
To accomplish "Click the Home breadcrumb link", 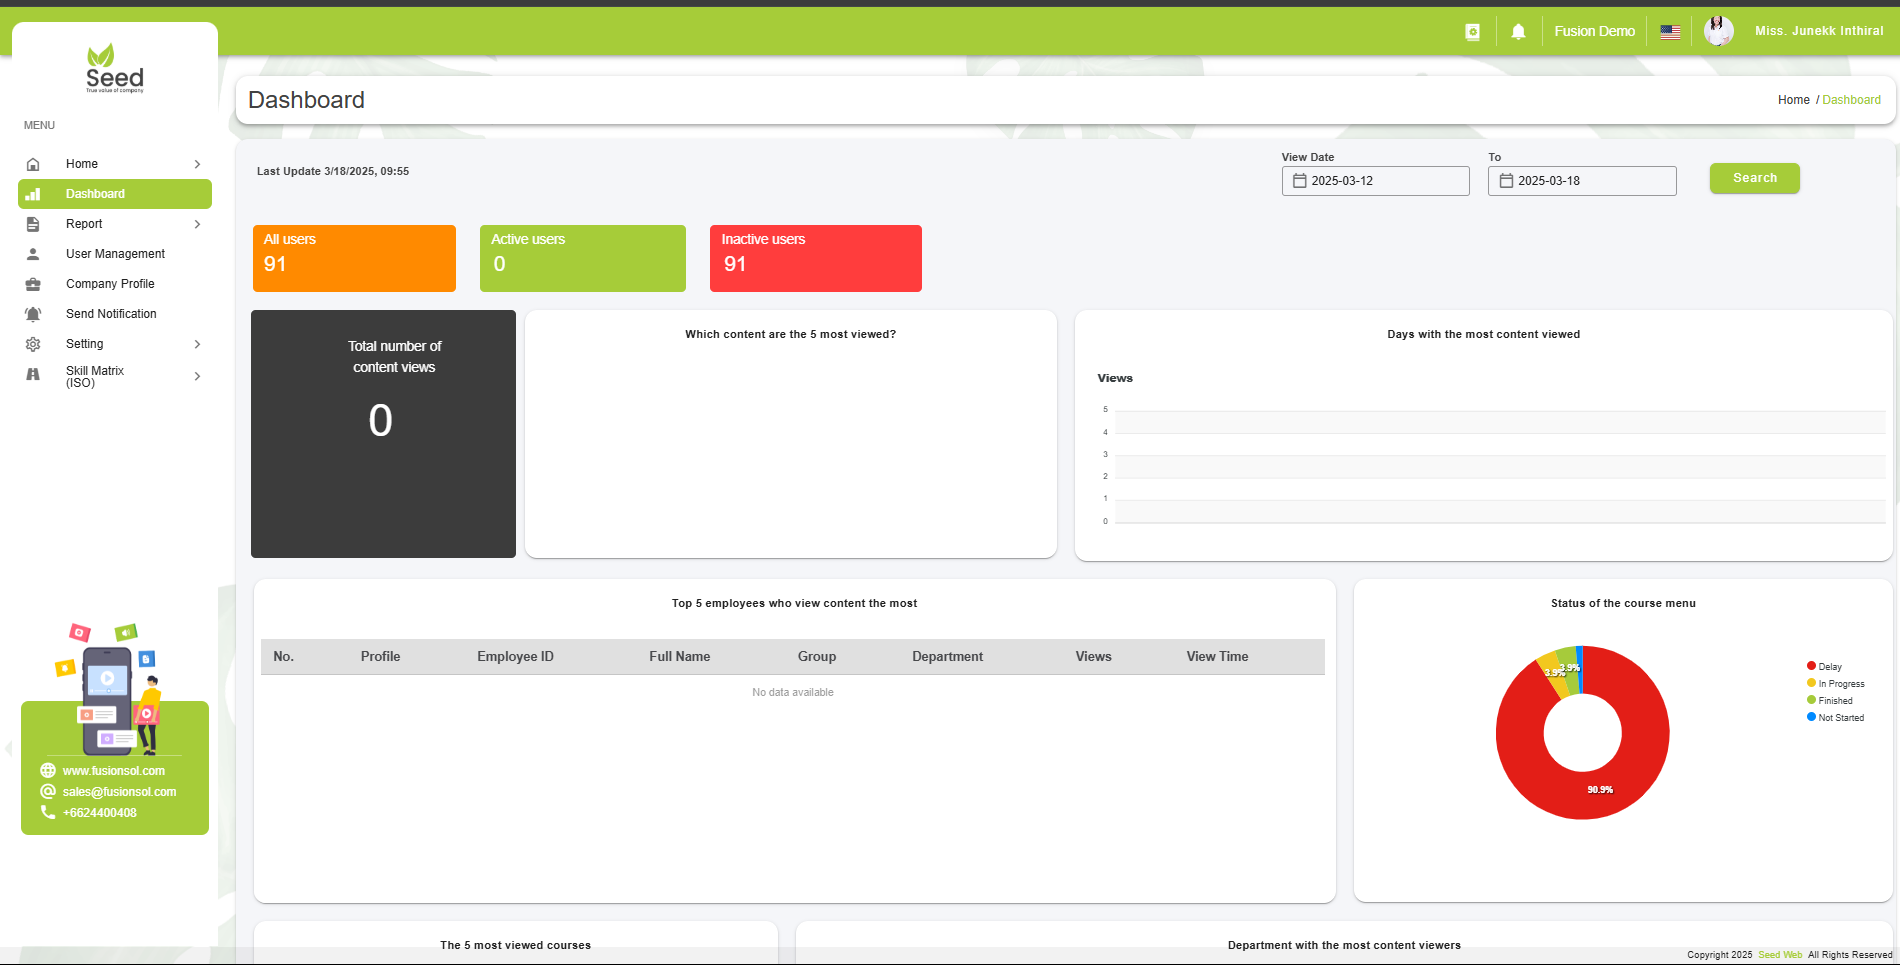I will [1793, 100].
